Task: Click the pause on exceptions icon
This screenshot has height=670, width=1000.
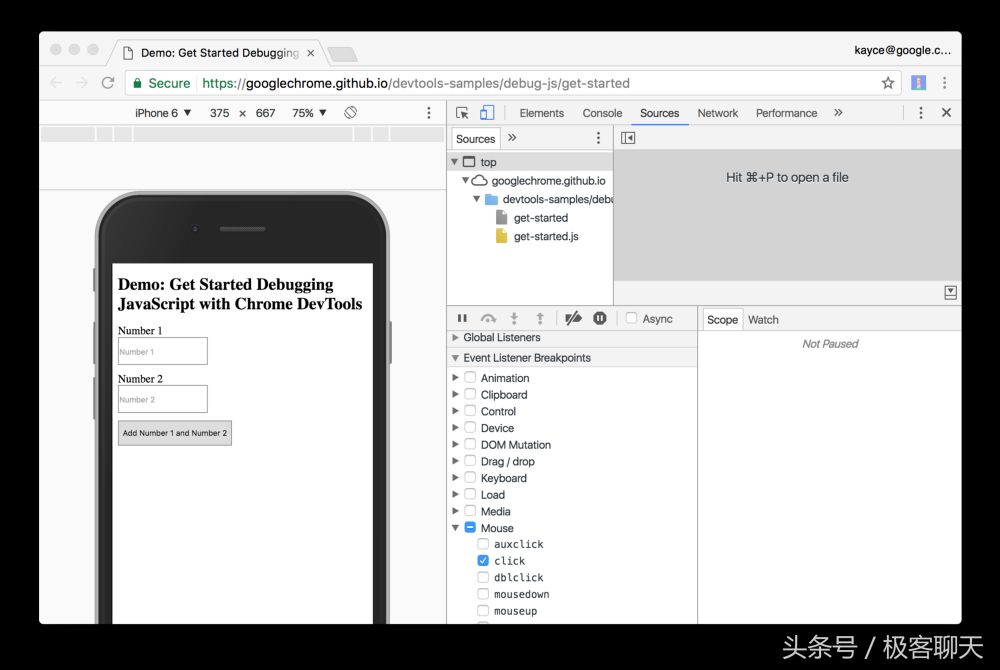Action: (598, 318)
